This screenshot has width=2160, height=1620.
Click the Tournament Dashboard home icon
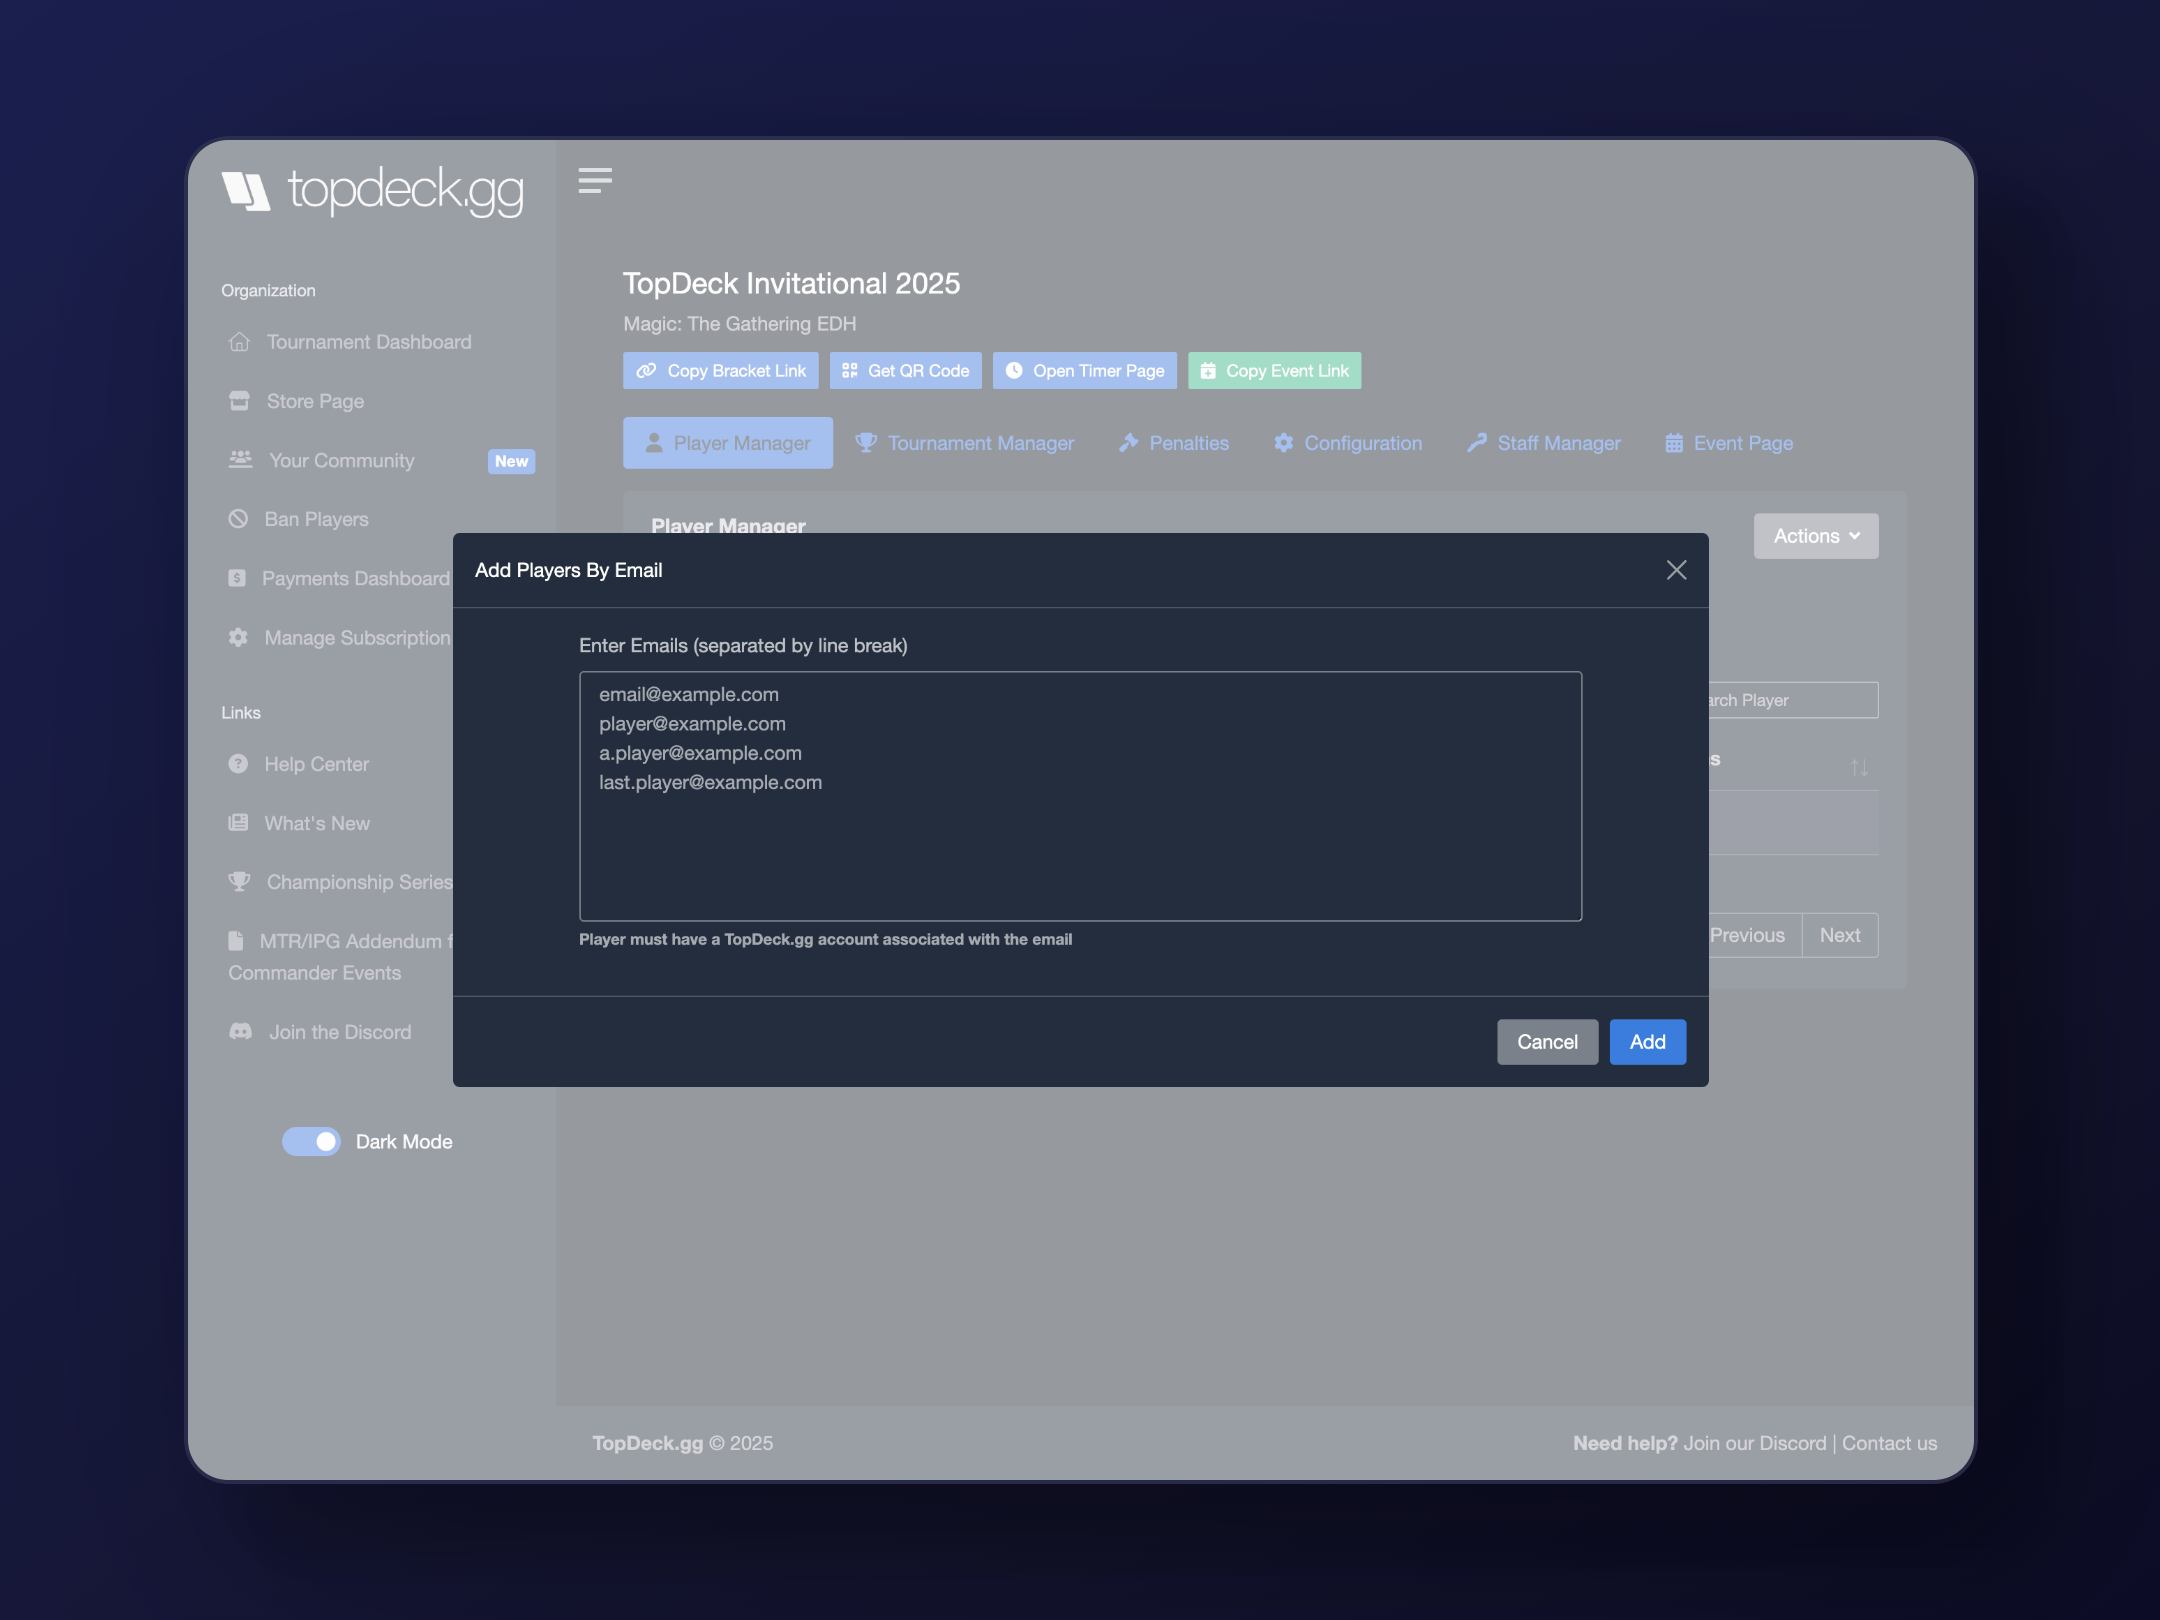click(239, 342)
